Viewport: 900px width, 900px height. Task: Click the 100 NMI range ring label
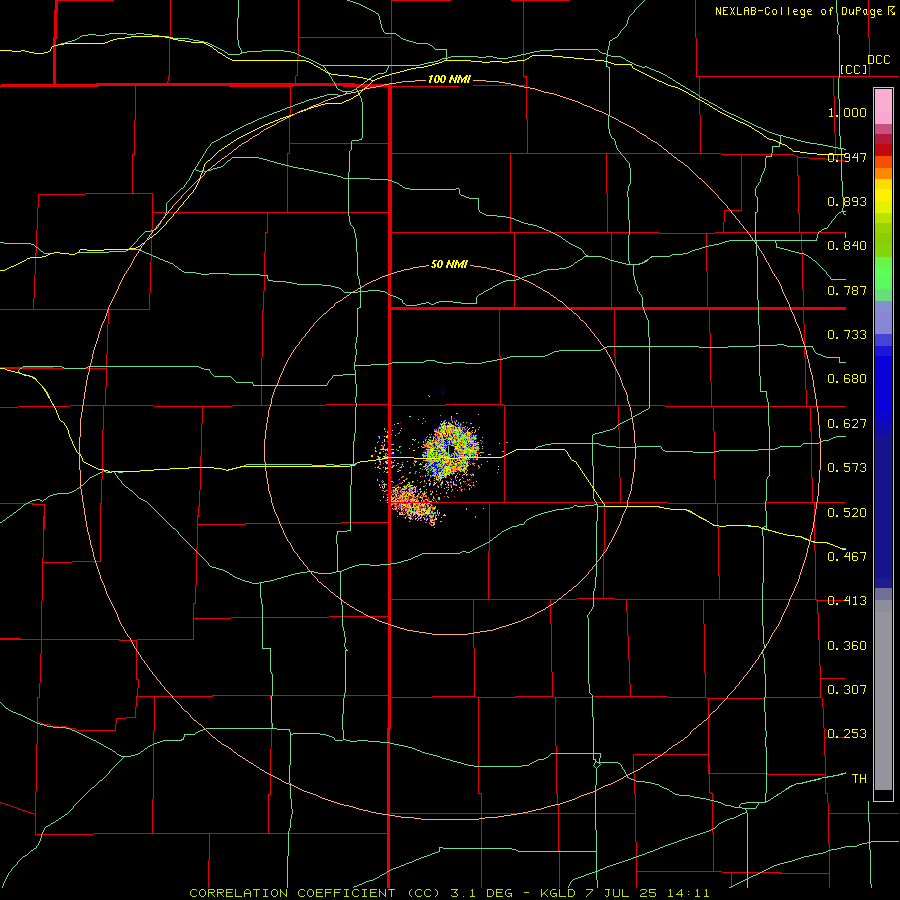(x=449, y=79)
